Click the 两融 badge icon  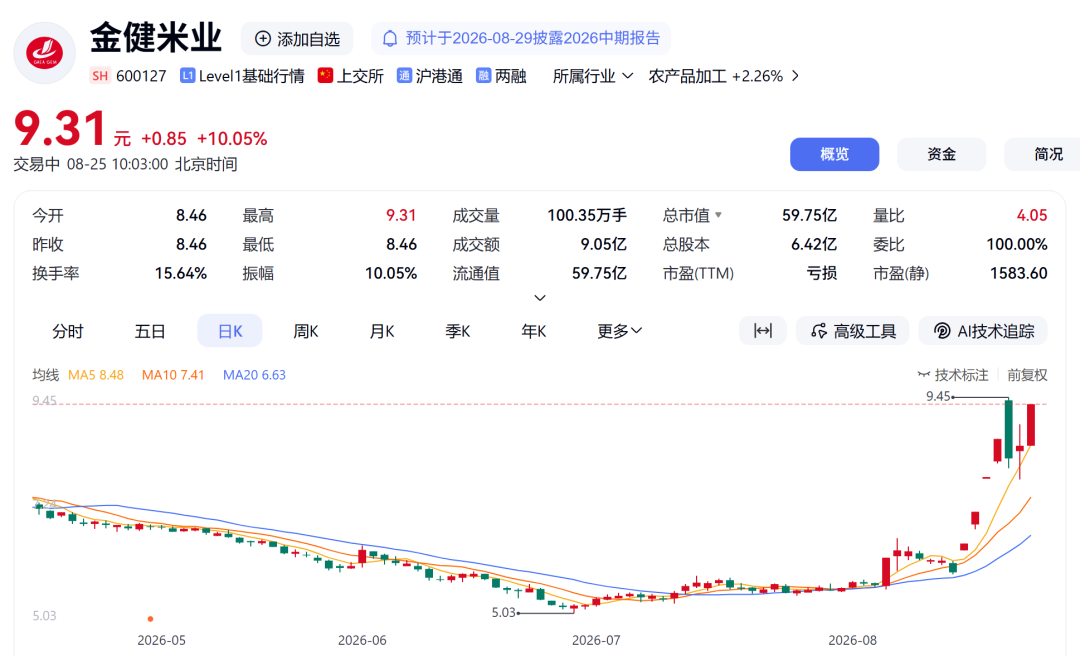click(x=484, y=75)
